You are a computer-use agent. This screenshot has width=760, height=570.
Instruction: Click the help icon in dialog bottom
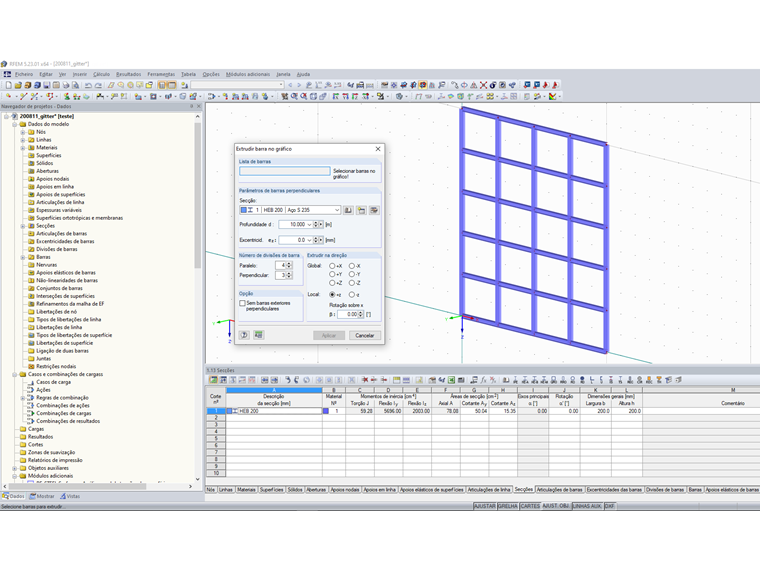click(x=244, y=335)
